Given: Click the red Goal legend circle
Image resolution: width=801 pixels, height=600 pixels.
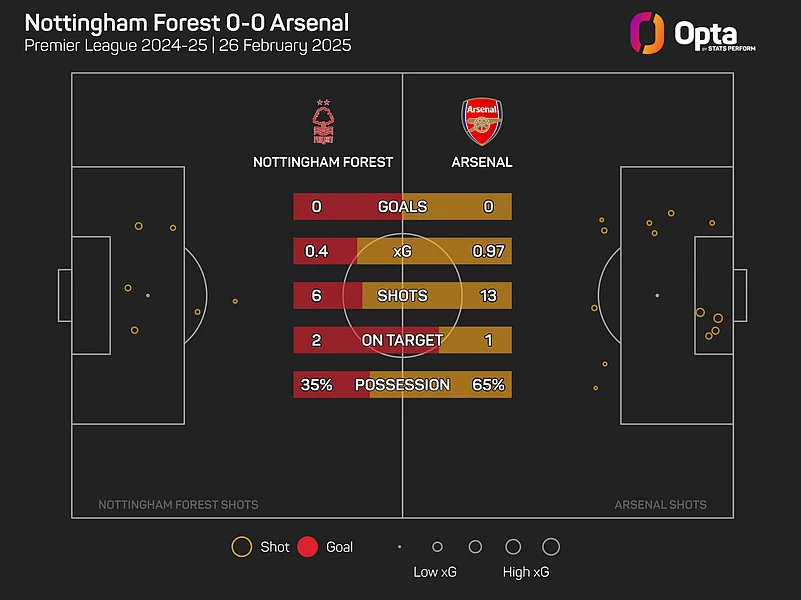Looking at the screenshot, I should coord(308,547).
